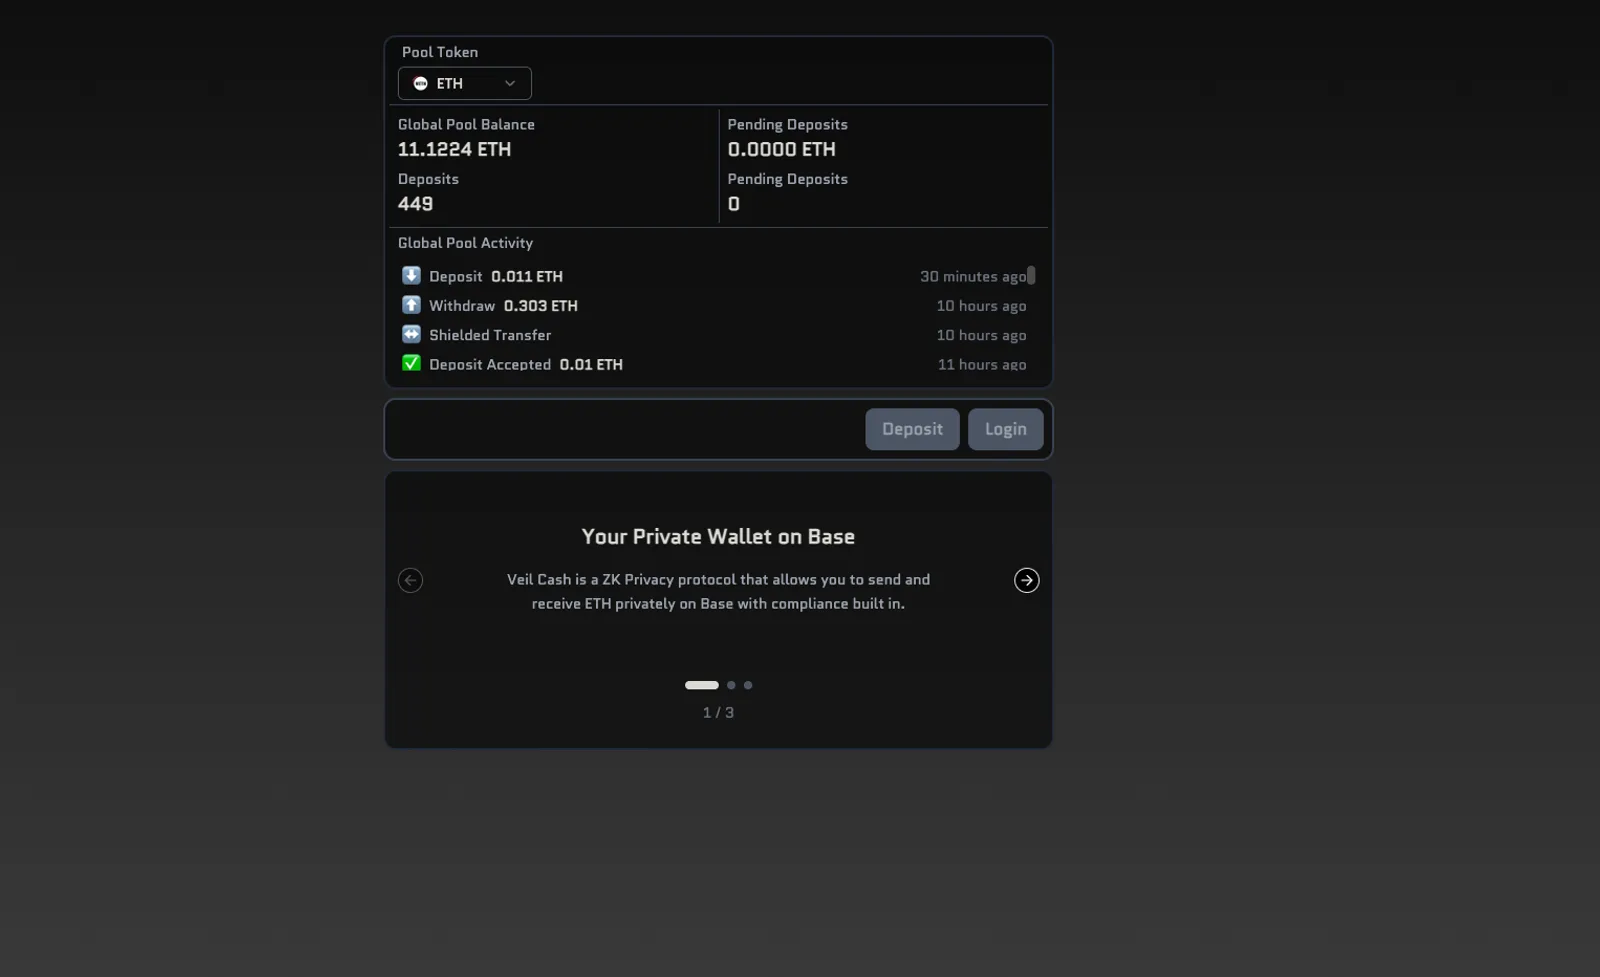This screenshot has width=1600, height=977.
Task: Click the '11 hours ago' timestamp
Action: (x=982, y=364)
